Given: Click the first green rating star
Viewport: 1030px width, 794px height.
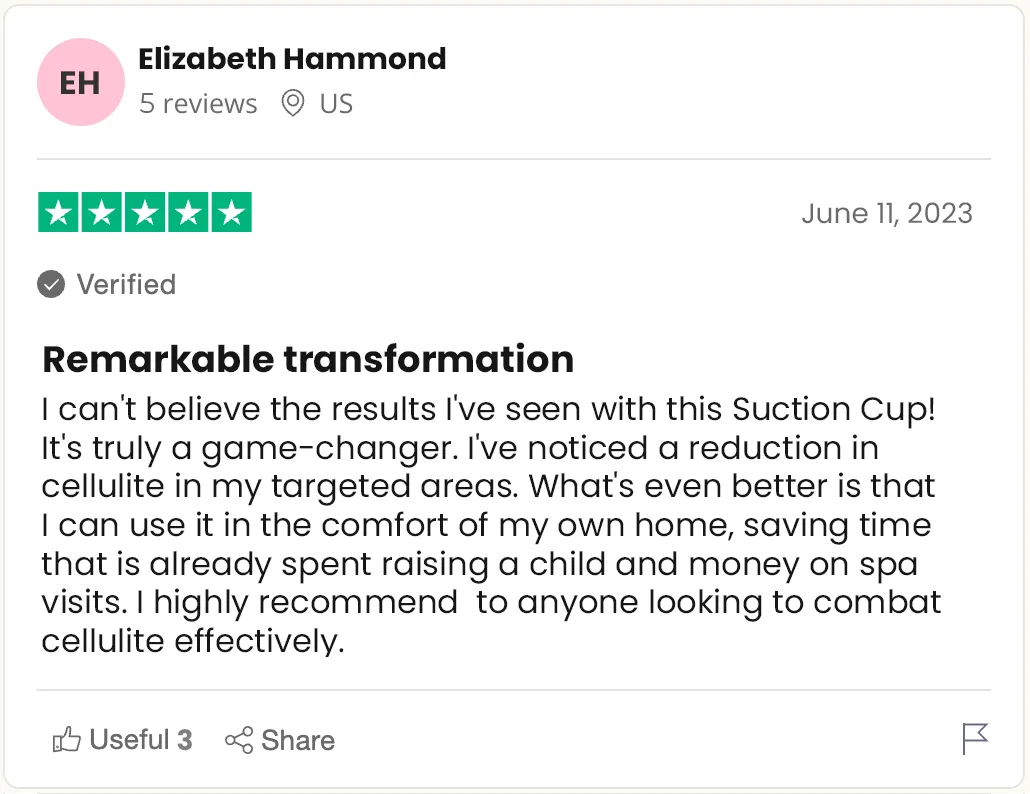Looking at the screenshot, I should click(58, 212).
